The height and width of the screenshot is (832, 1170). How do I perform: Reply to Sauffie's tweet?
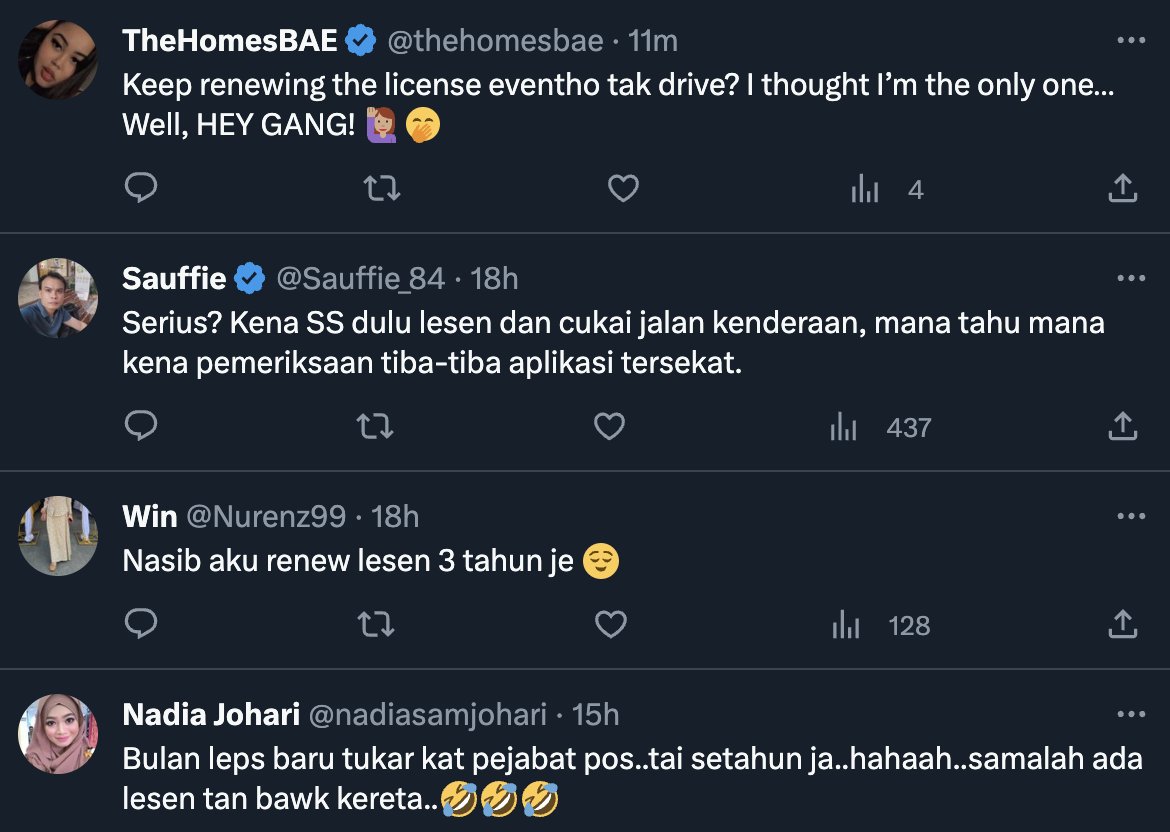click(141, 427)
